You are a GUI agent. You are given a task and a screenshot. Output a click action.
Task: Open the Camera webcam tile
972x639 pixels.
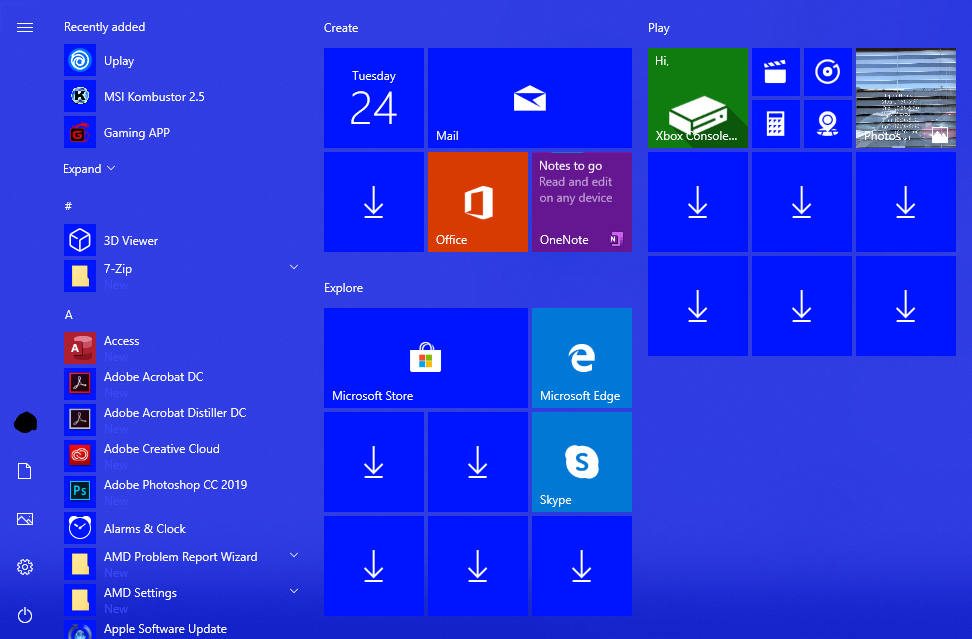(828, 124)
